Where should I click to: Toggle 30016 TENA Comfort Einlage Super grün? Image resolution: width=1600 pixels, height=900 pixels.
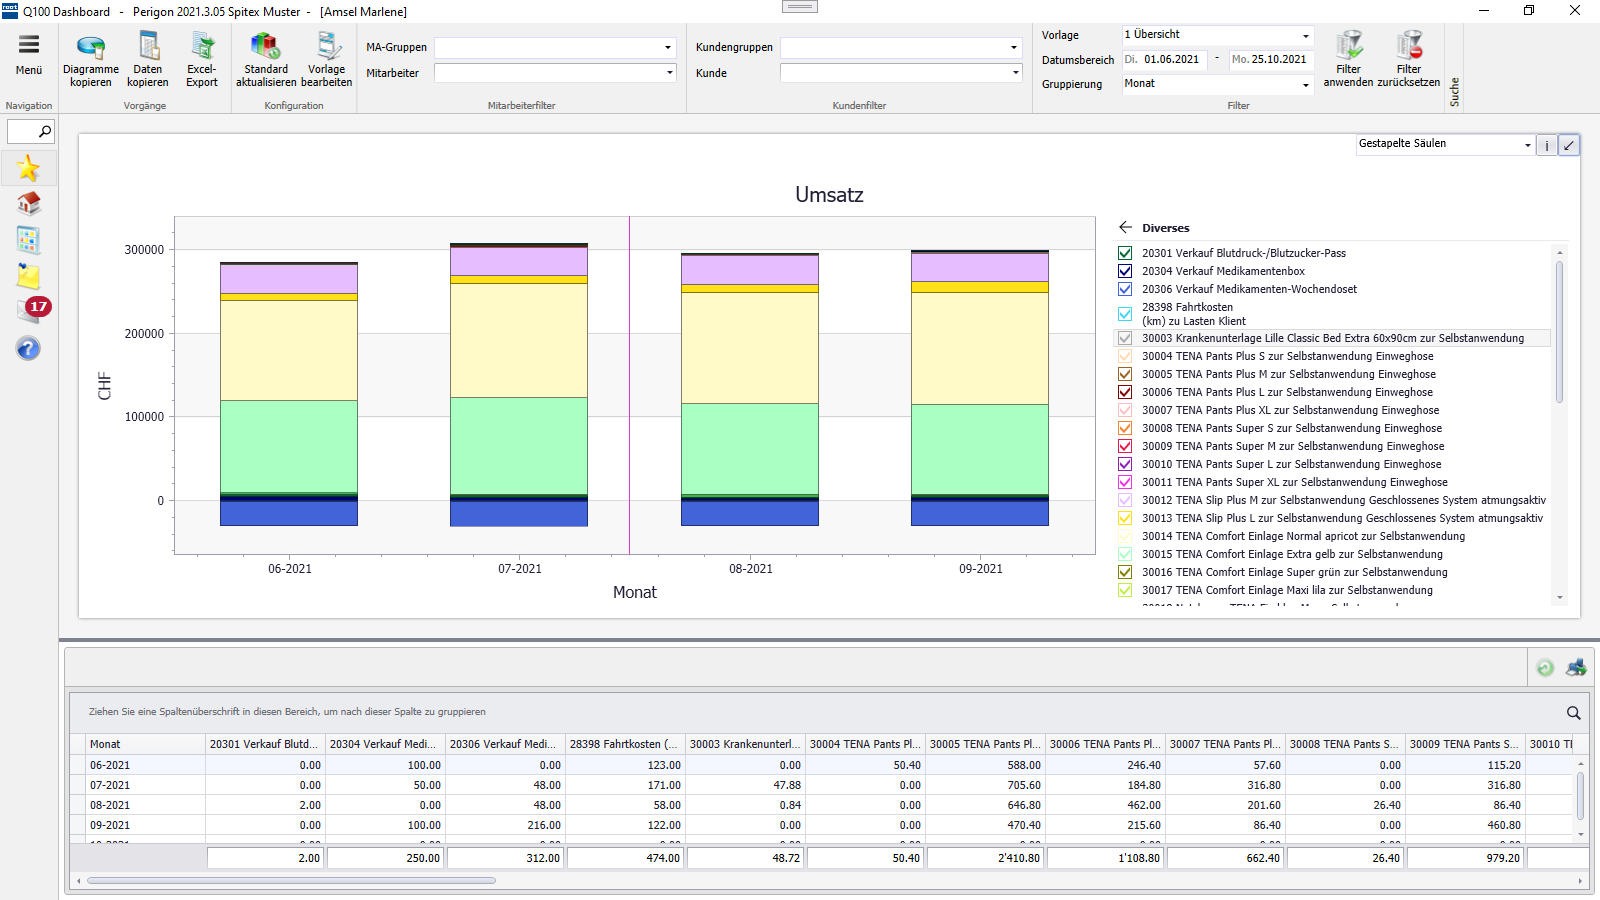coord(1124,572)
